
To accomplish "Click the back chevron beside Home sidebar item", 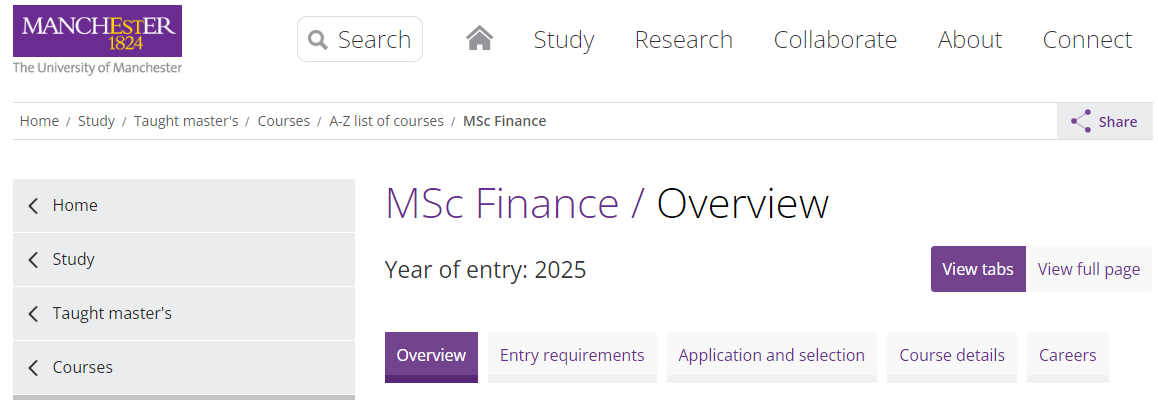I will [33, 205].
